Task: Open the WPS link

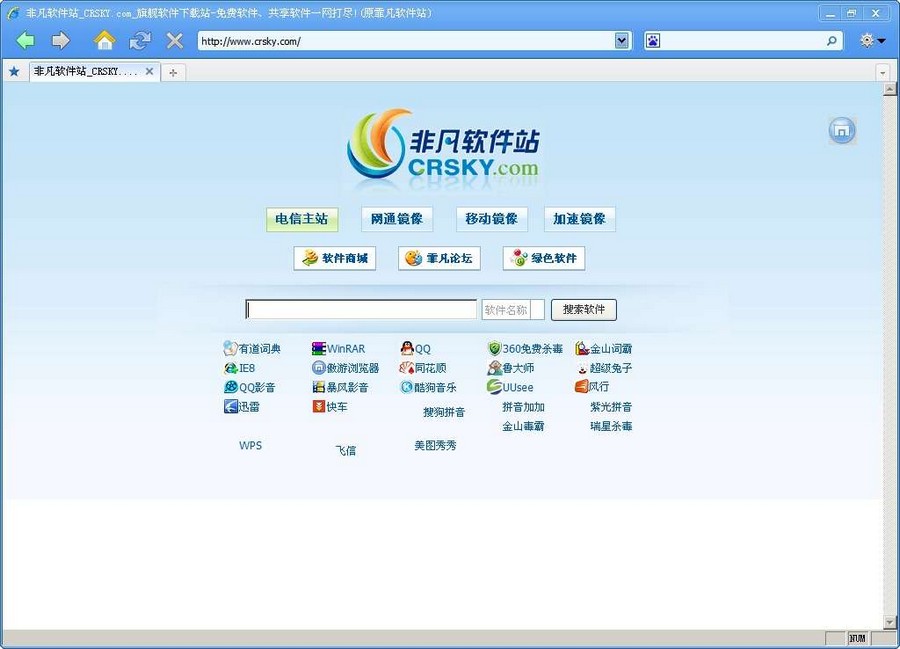Action: (250, 445)
